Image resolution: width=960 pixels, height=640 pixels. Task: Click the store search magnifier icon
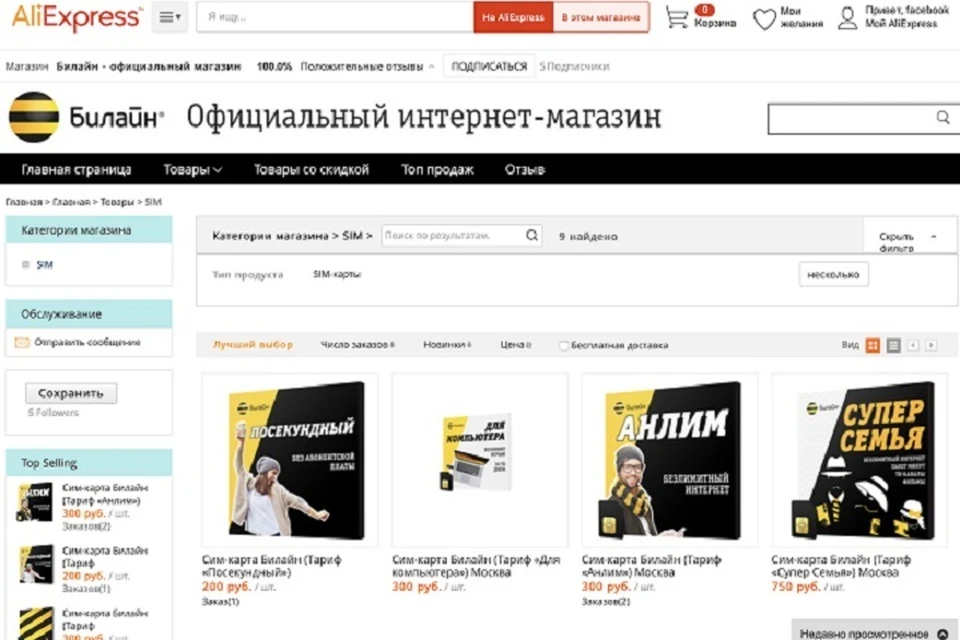[943, 117]
